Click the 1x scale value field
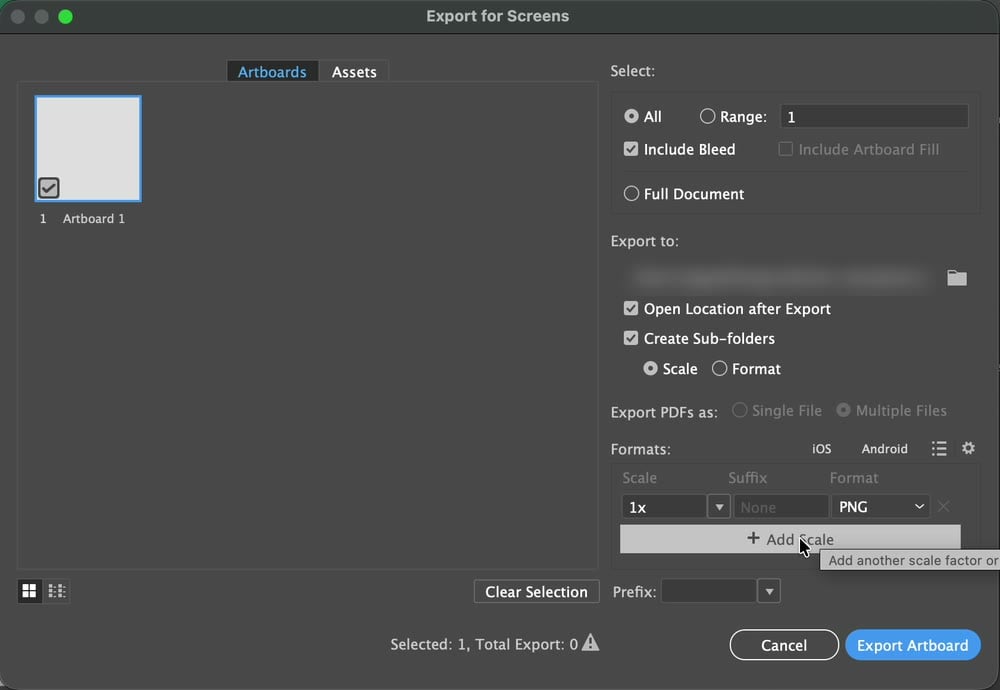1000x690 pixels. coord(664,507)
